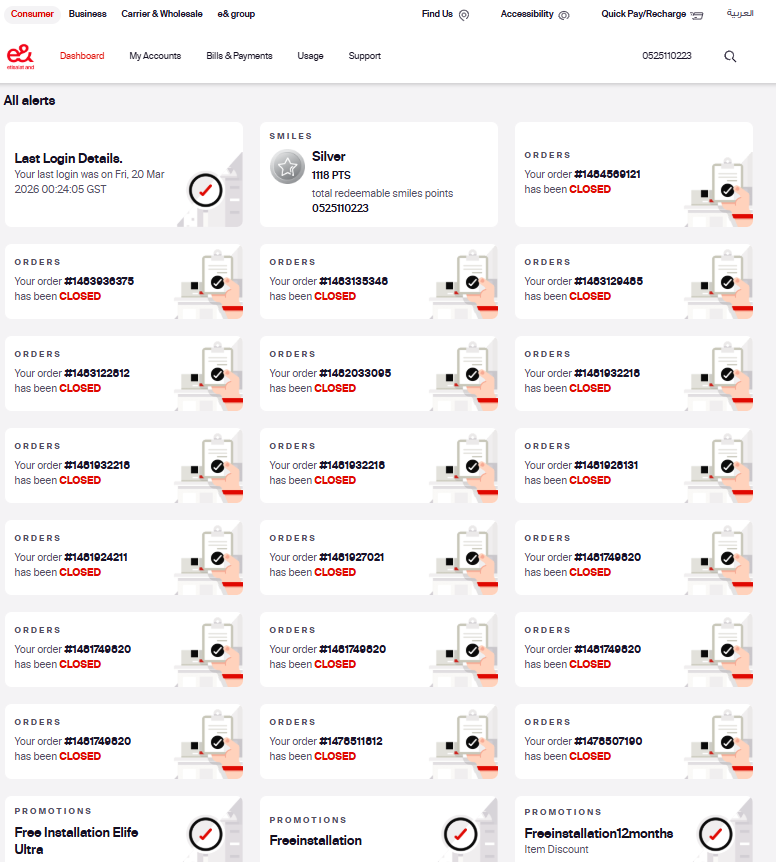Click the Accessibility eye icon
Image resolution: width=776 pixels, height=862 pixels.
[x=564, y=15]
